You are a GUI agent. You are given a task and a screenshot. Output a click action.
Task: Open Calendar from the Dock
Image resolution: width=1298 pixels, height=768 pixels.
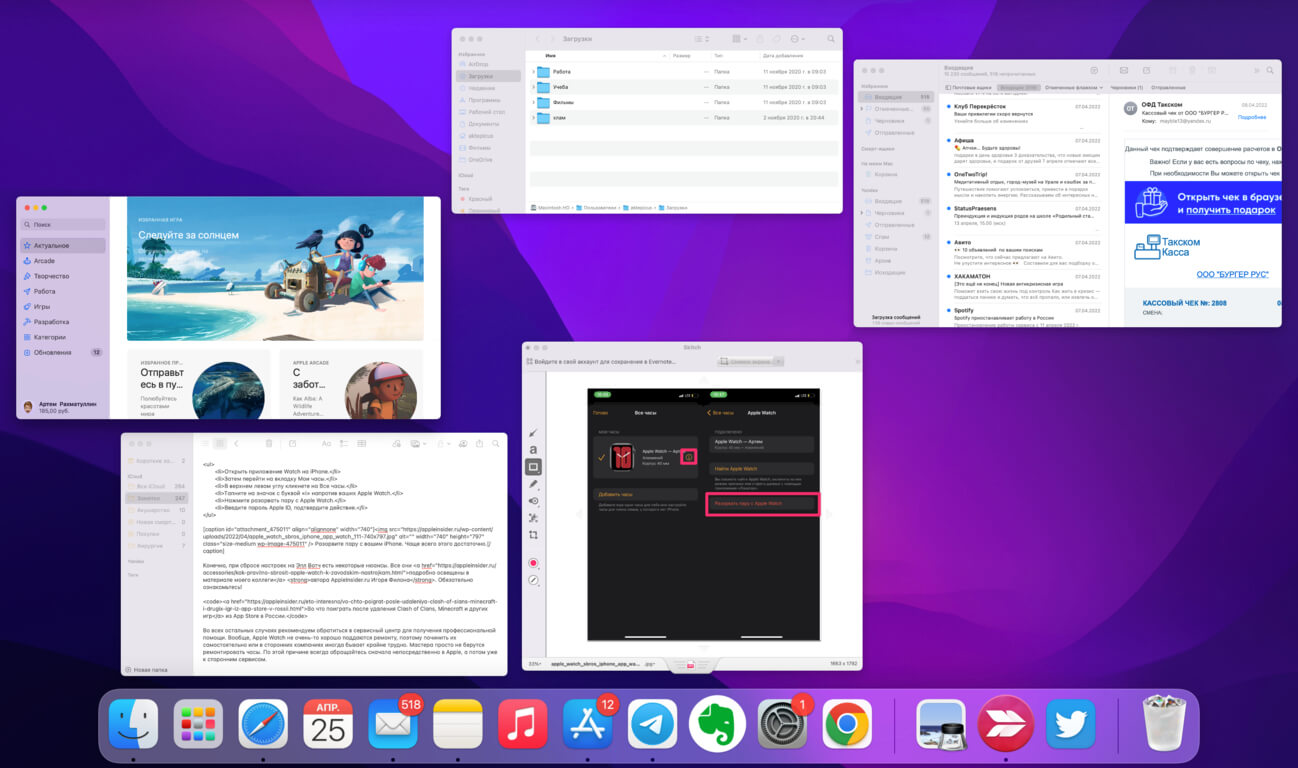pos(328,724)
